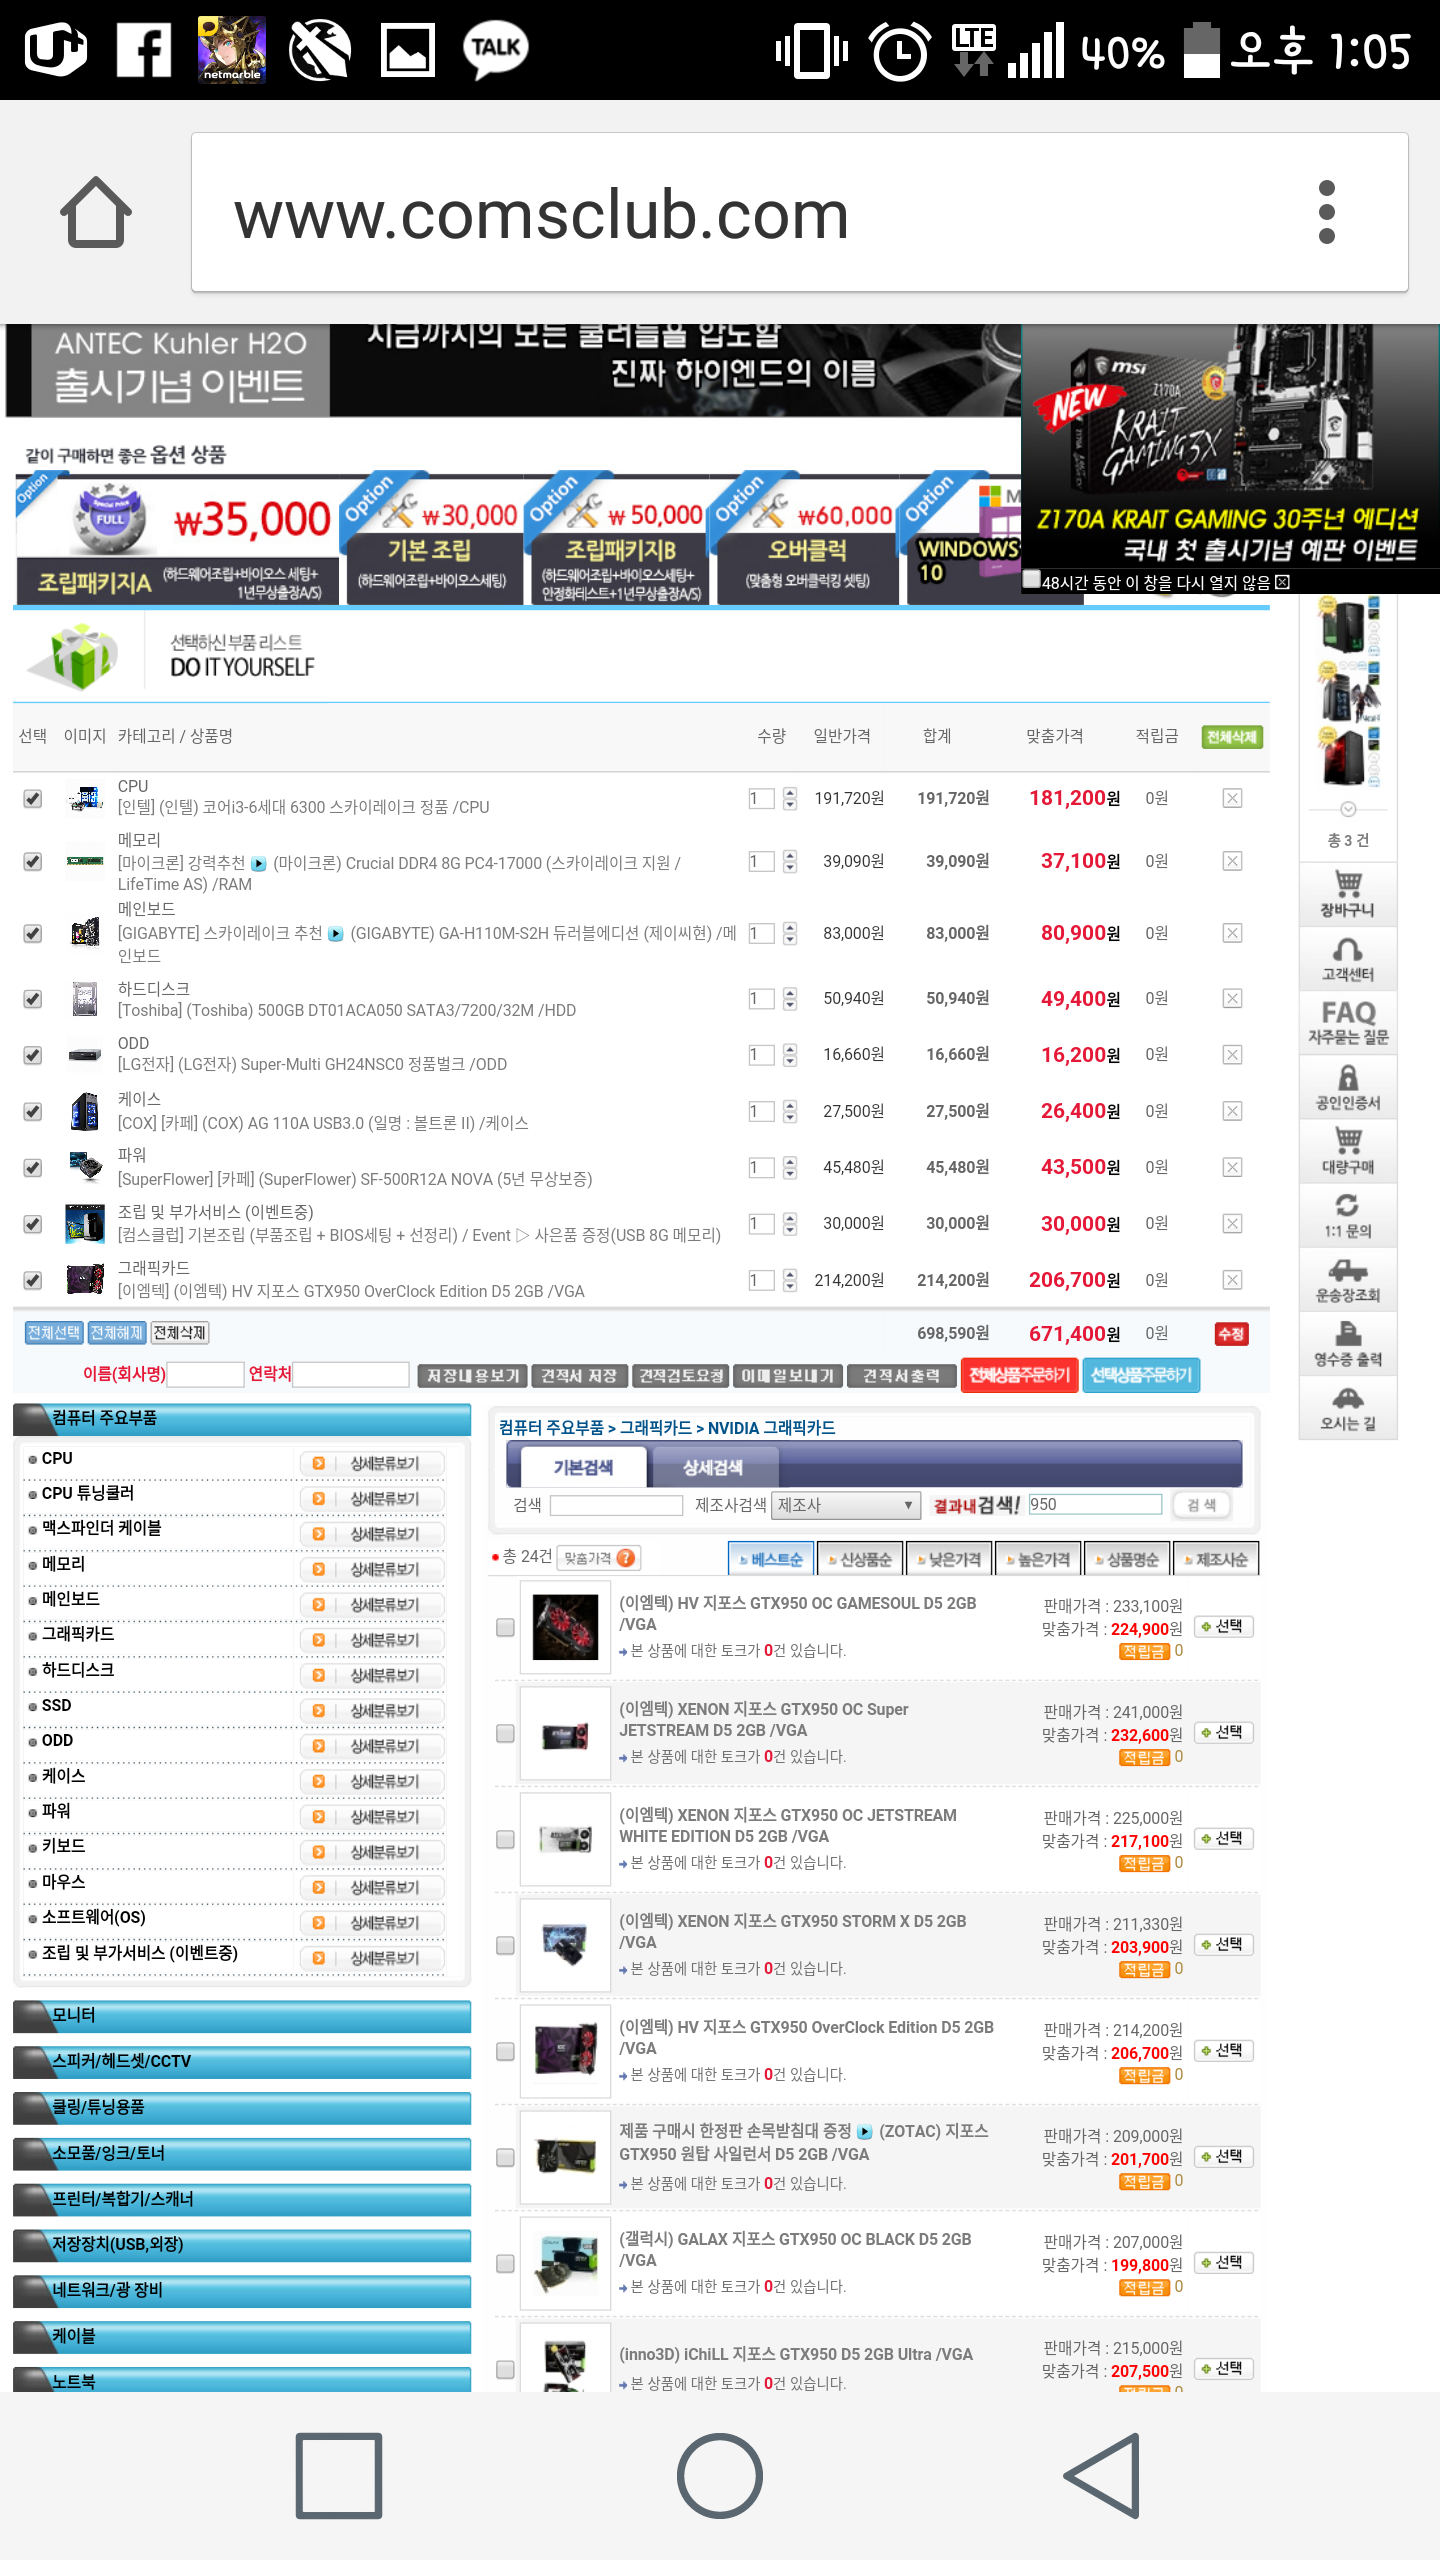1440x2560 pixels.
Task: Adjust the CPU quantity stepper
Action: pyautogui.click(x=790, y=798)
